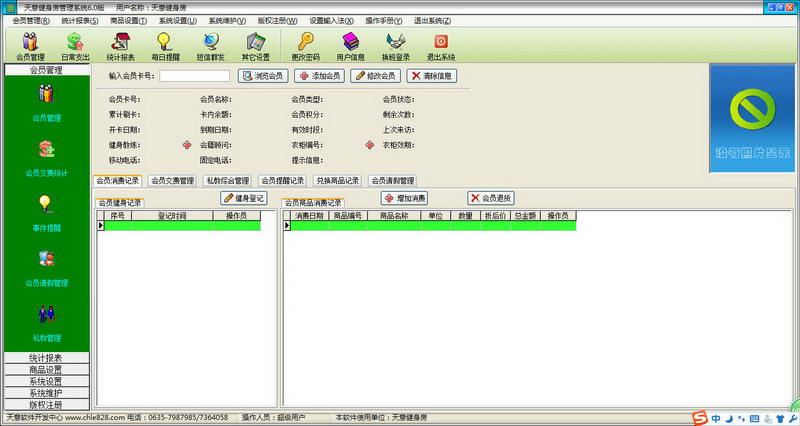
Task: Expand the 系统设置 sidebar section
Action: (46, 381)
